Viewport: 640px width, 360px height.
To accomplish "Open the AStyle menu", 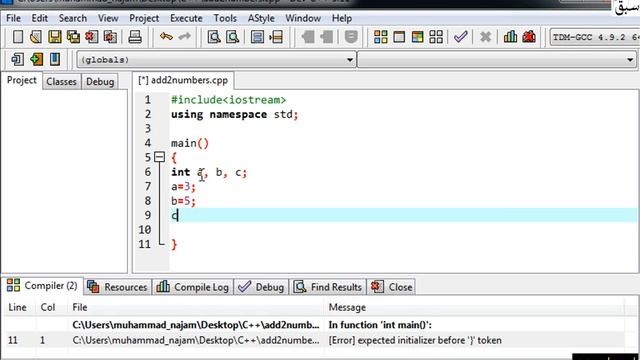I will pos(261,18).
